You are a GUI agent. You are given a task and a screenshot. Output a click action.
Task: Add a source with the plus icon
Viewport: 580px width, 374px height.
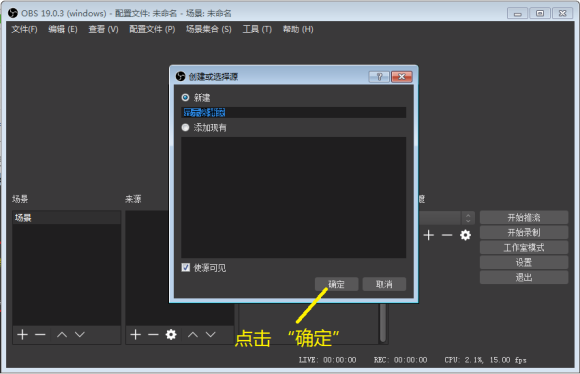(x=136, y=334)
